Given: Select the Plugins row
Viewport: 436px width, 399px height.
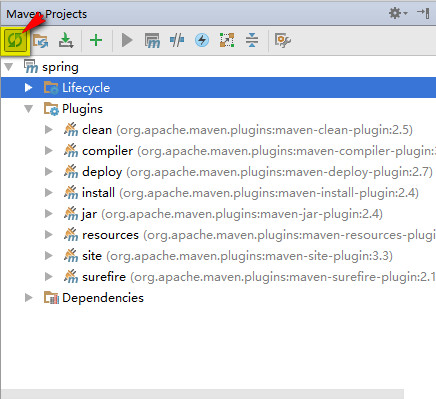Looking at the screenshot, I should click(x=218, y=109).
